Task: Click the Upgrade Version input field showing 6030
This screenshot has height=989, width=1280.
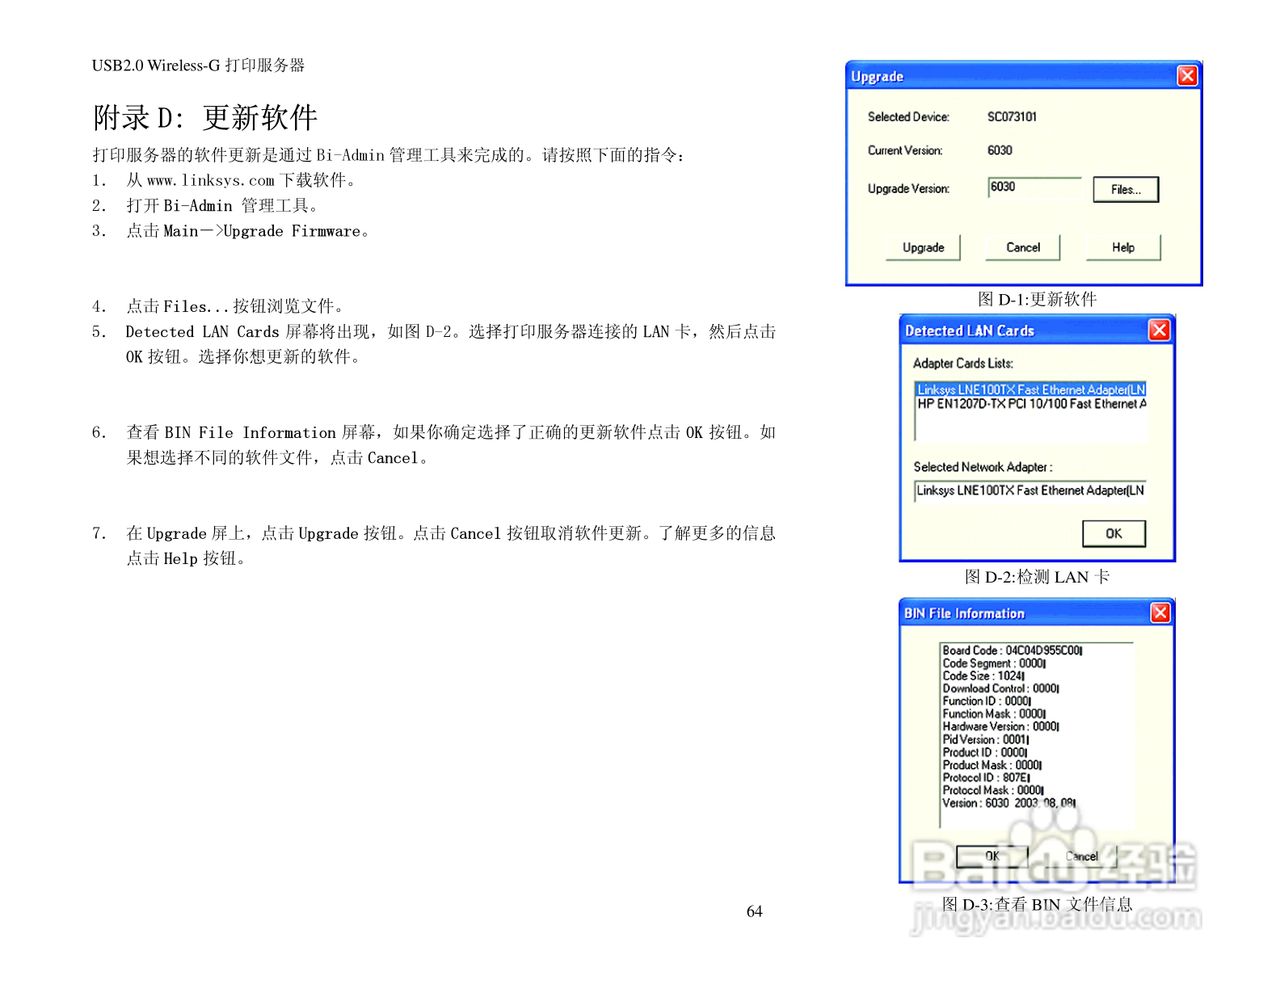Action: pos(1033,188)
